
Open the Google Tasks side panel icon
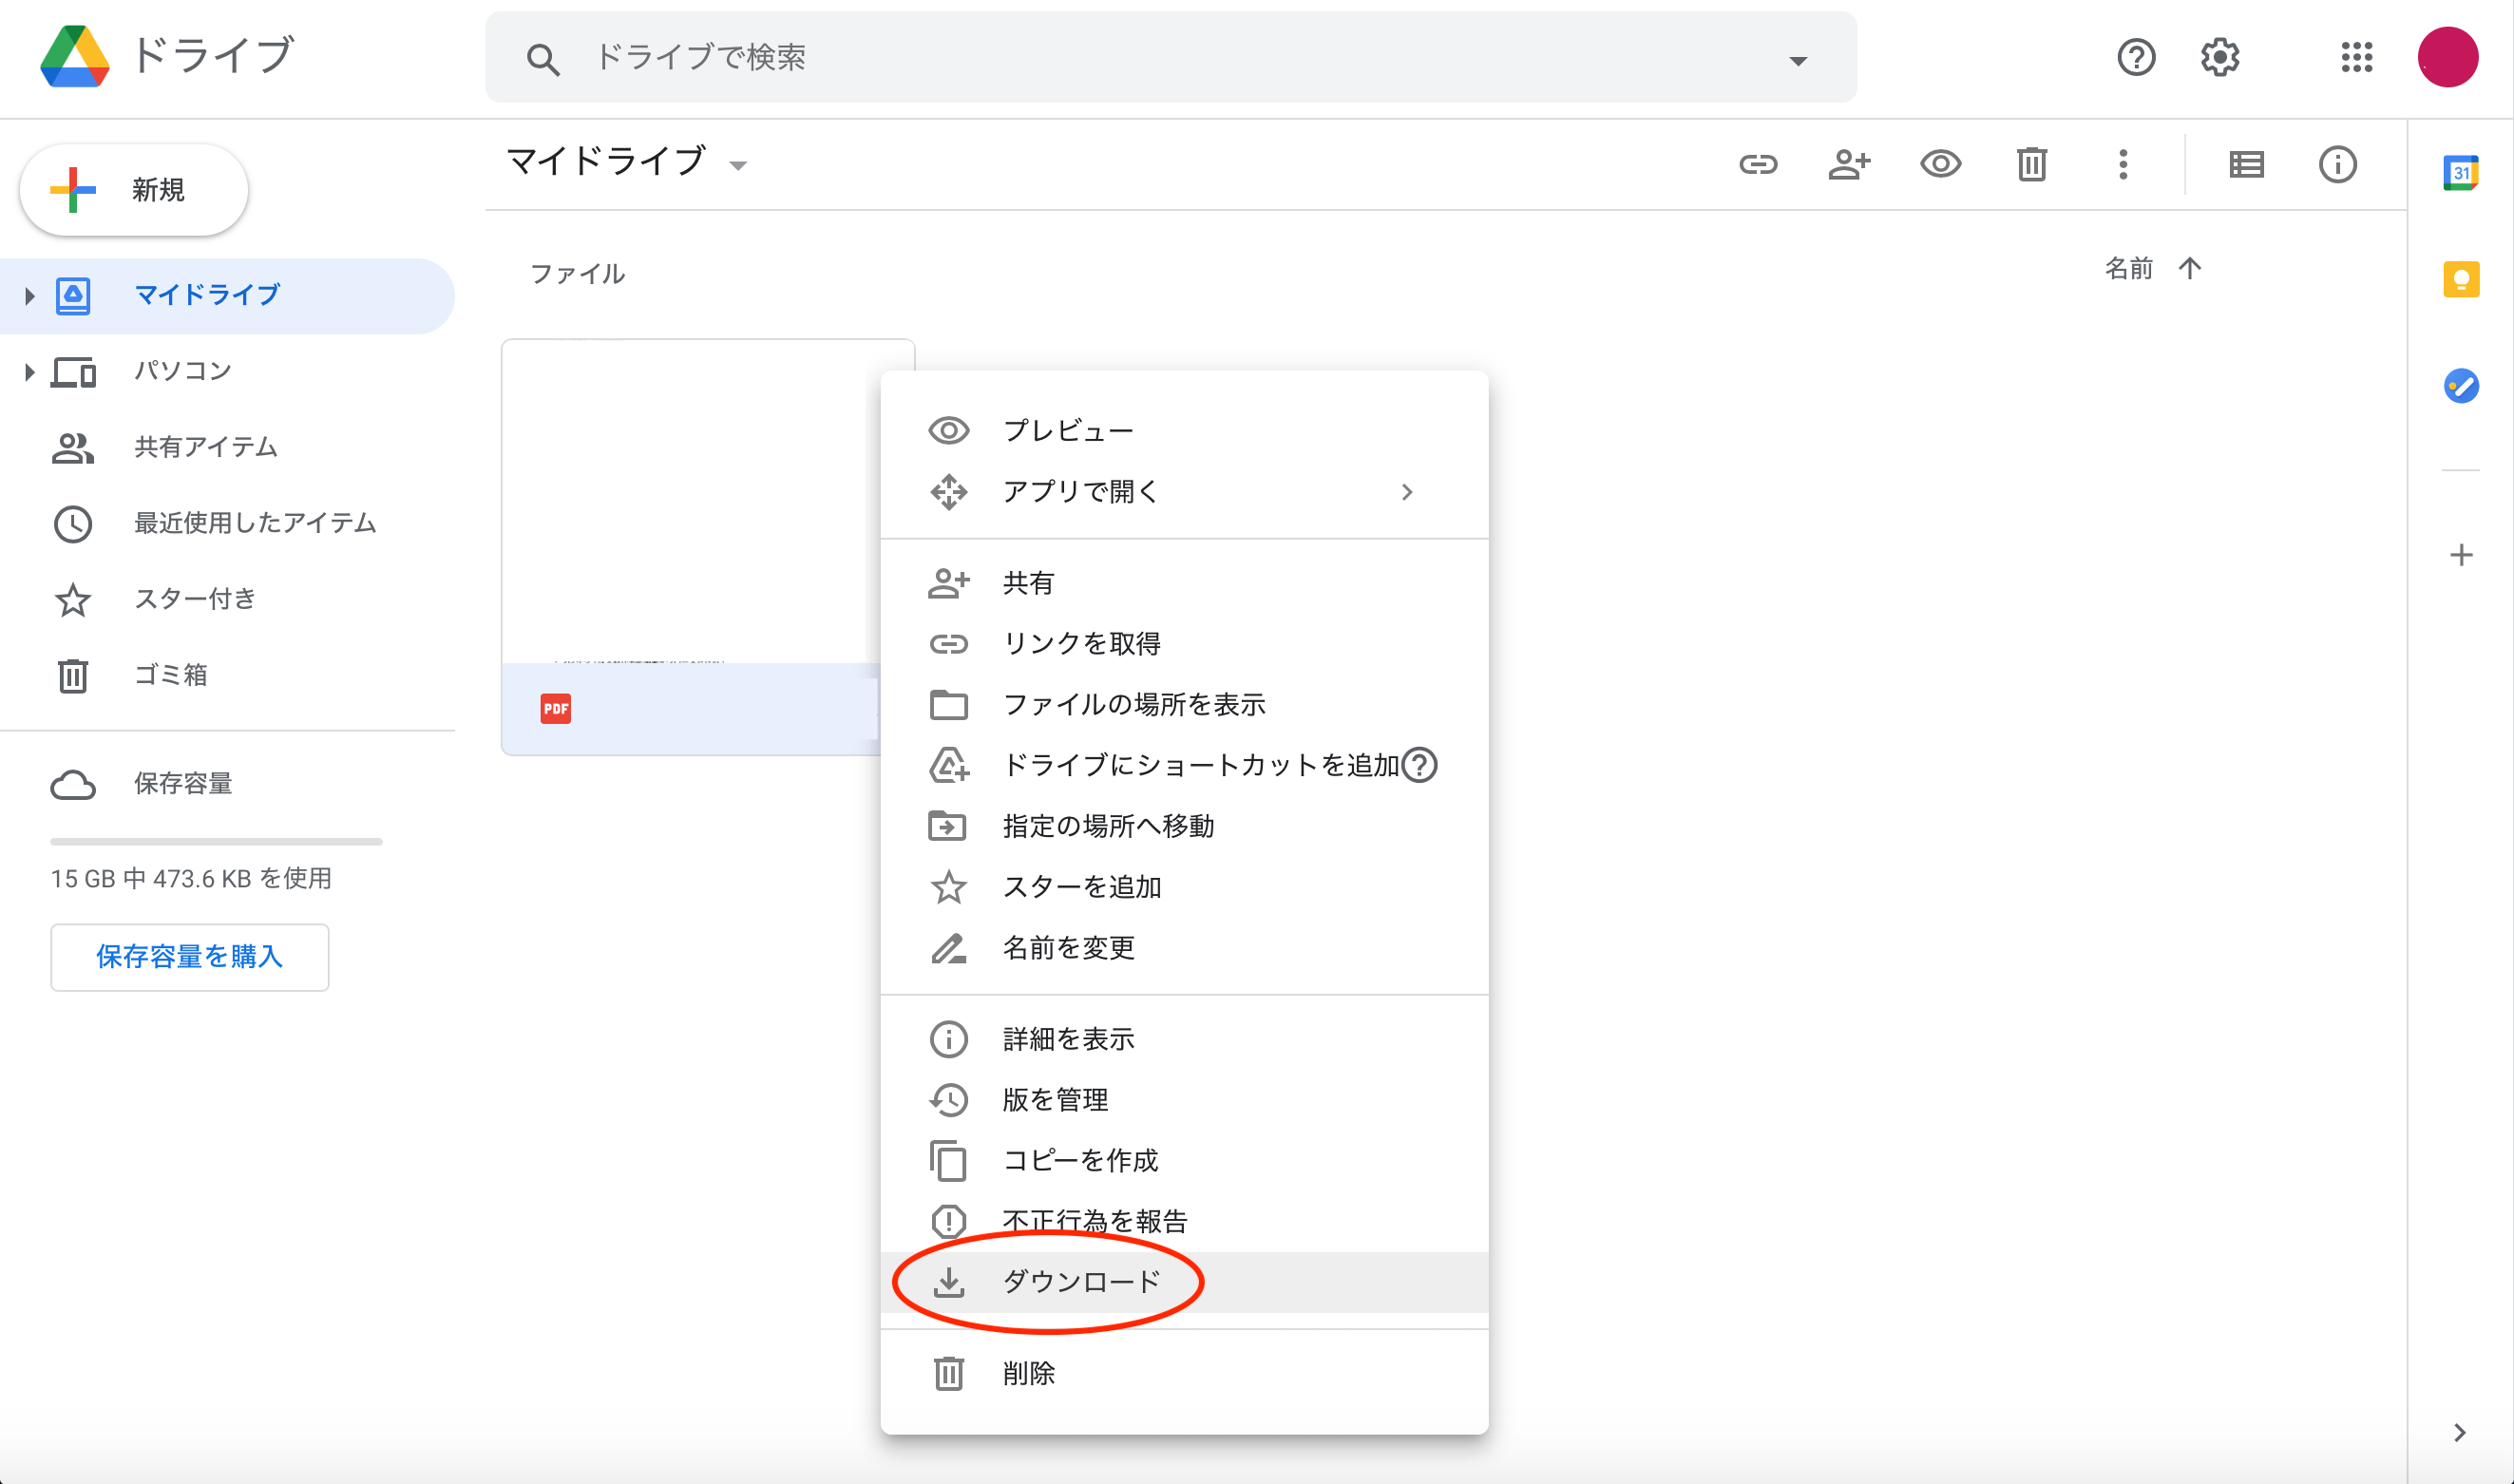click(x=2461, y=386)
